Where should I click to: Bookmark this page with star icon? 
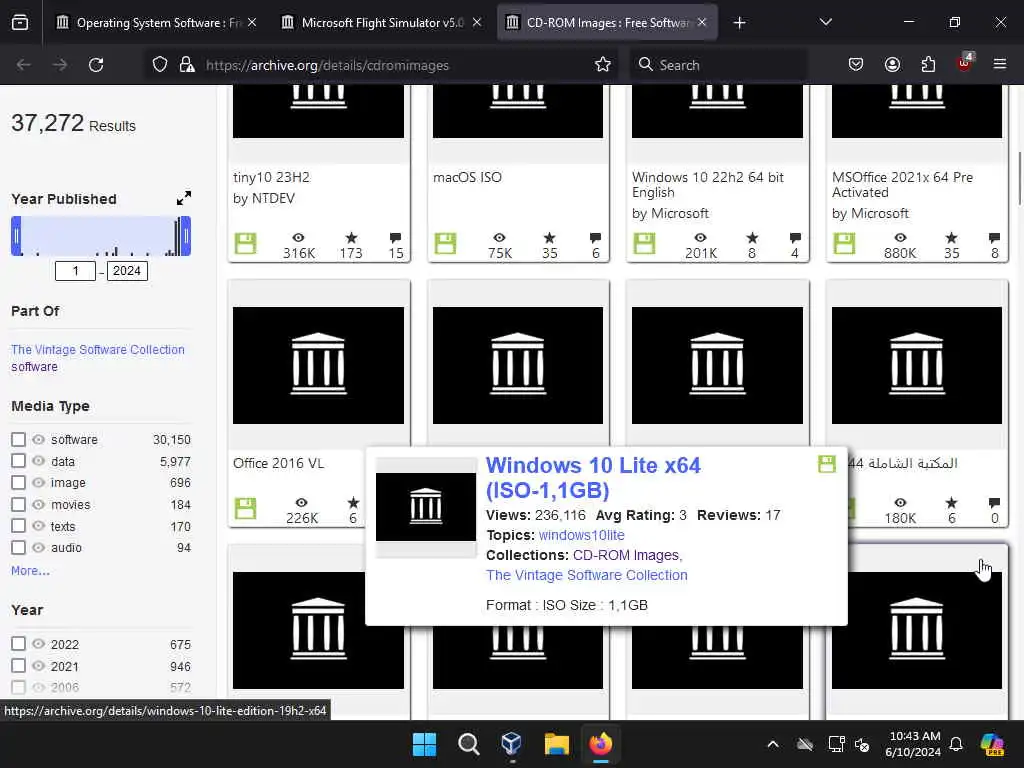click(x=602, y=65)
